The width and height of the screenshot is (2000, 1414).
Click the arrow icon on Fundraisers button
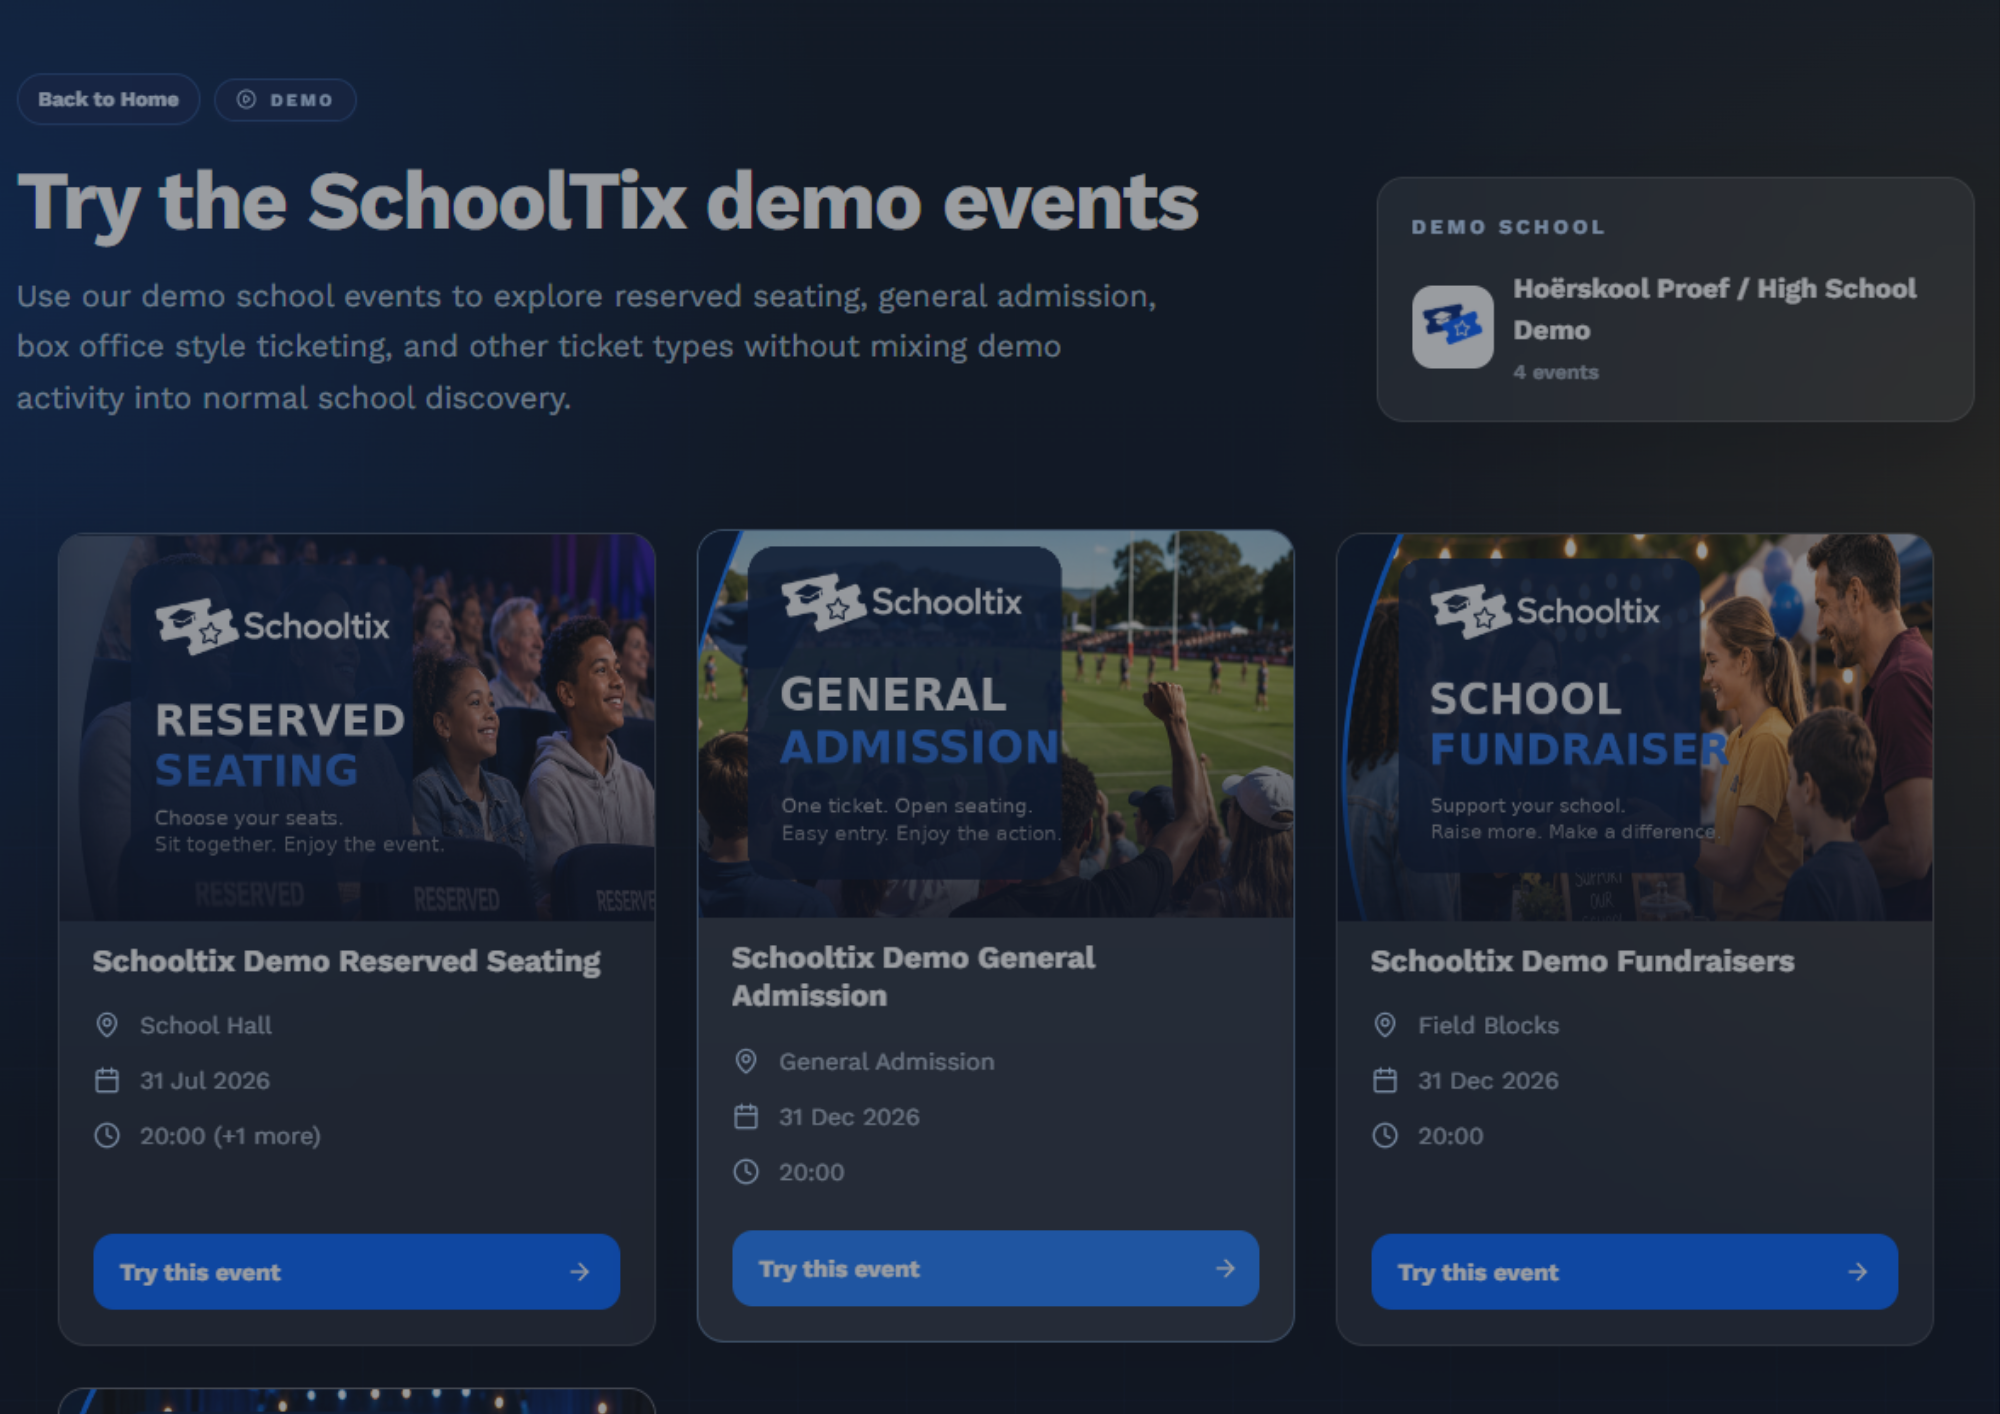pos(1858,1271)
